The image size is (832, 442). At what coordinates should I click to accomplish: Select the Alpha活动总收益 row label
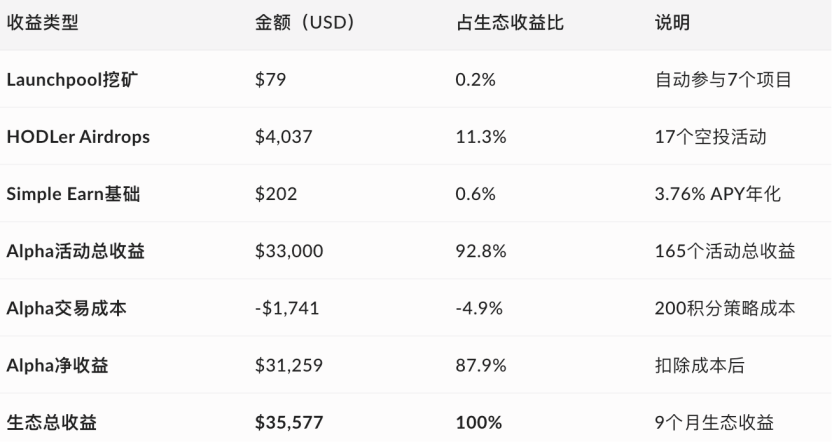tap(76, 252)
